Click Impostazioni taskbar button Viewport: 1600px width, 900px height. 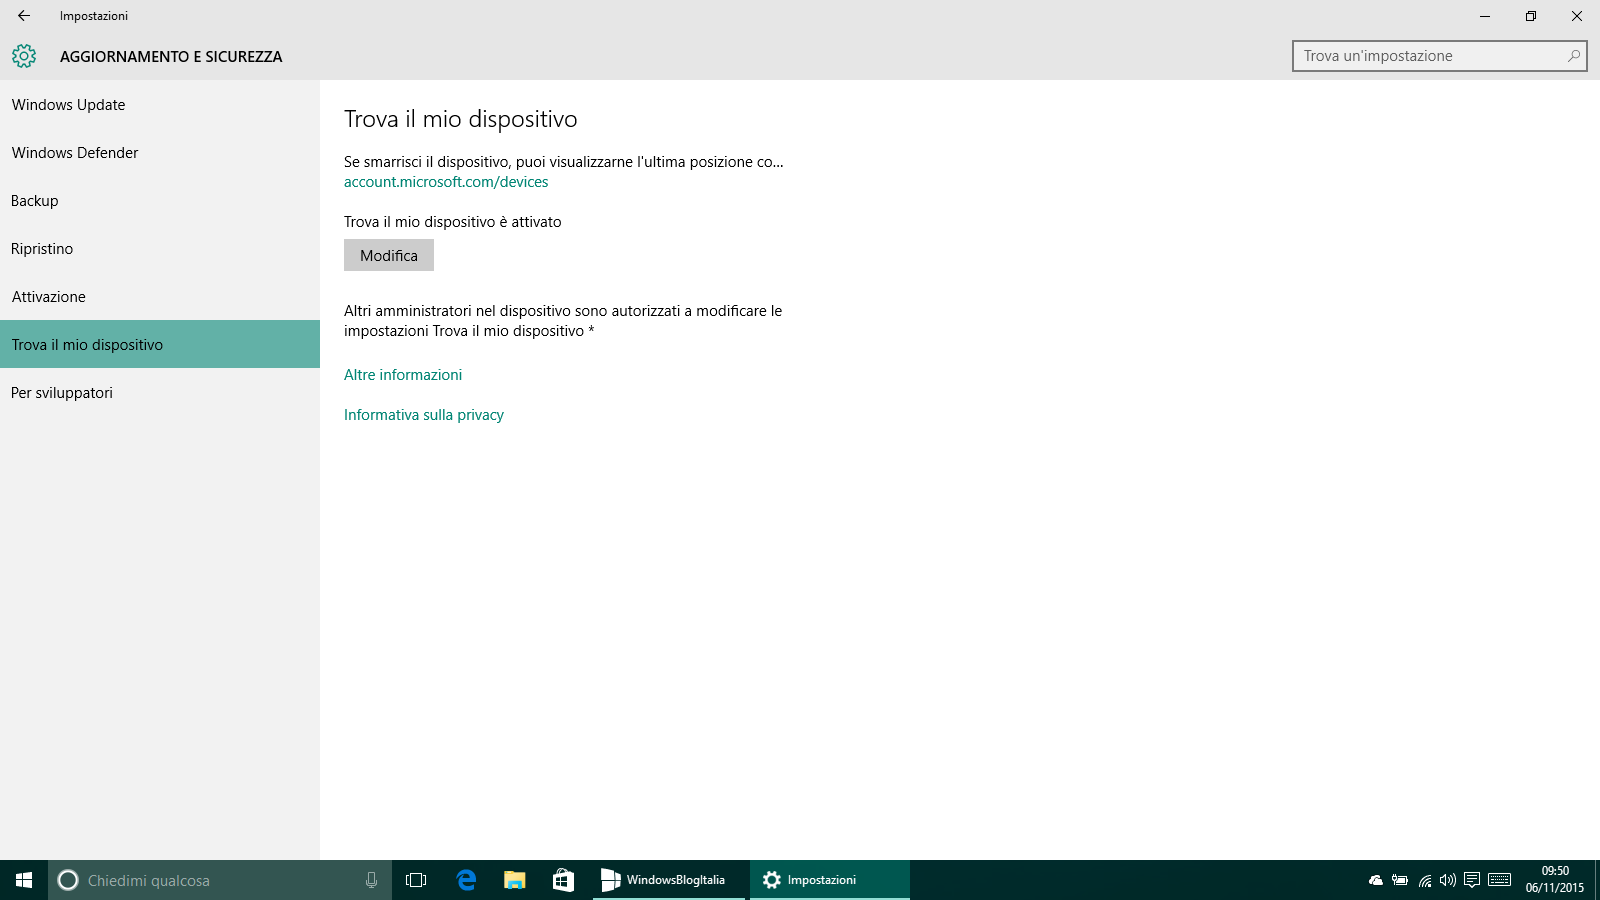tap(830, 880)
